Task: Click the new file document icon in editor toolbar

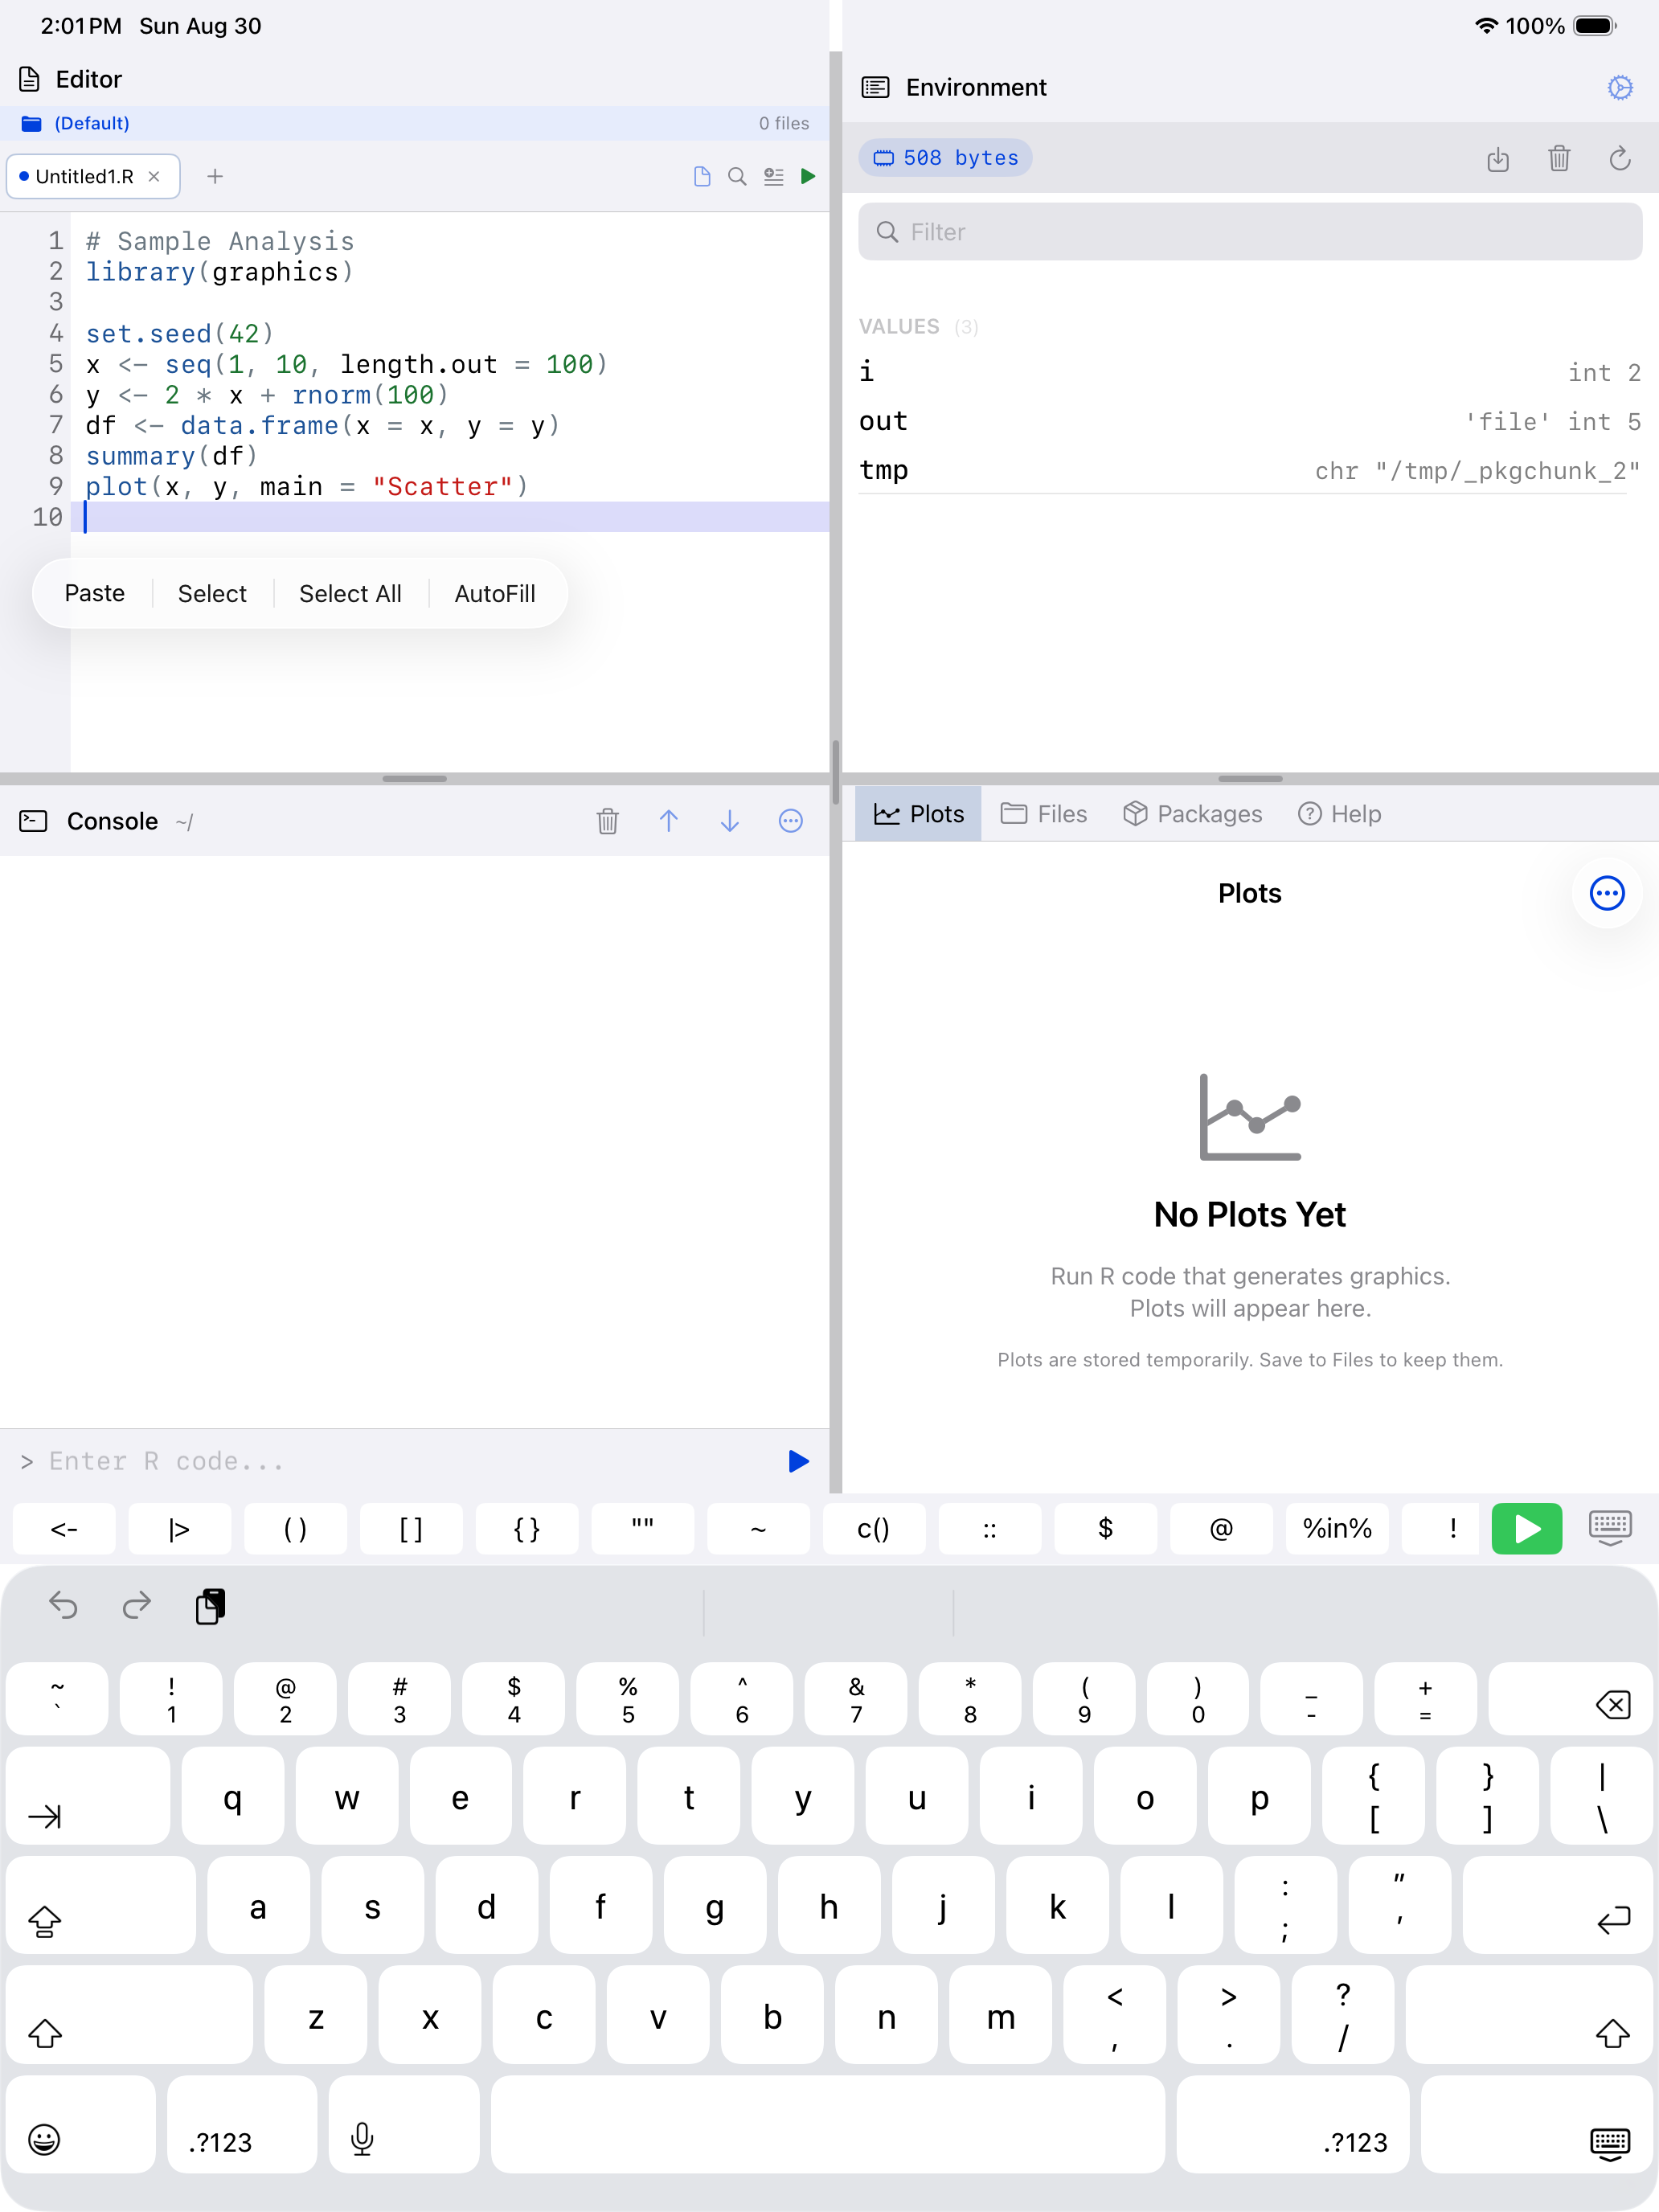Action: pos(702,176)
